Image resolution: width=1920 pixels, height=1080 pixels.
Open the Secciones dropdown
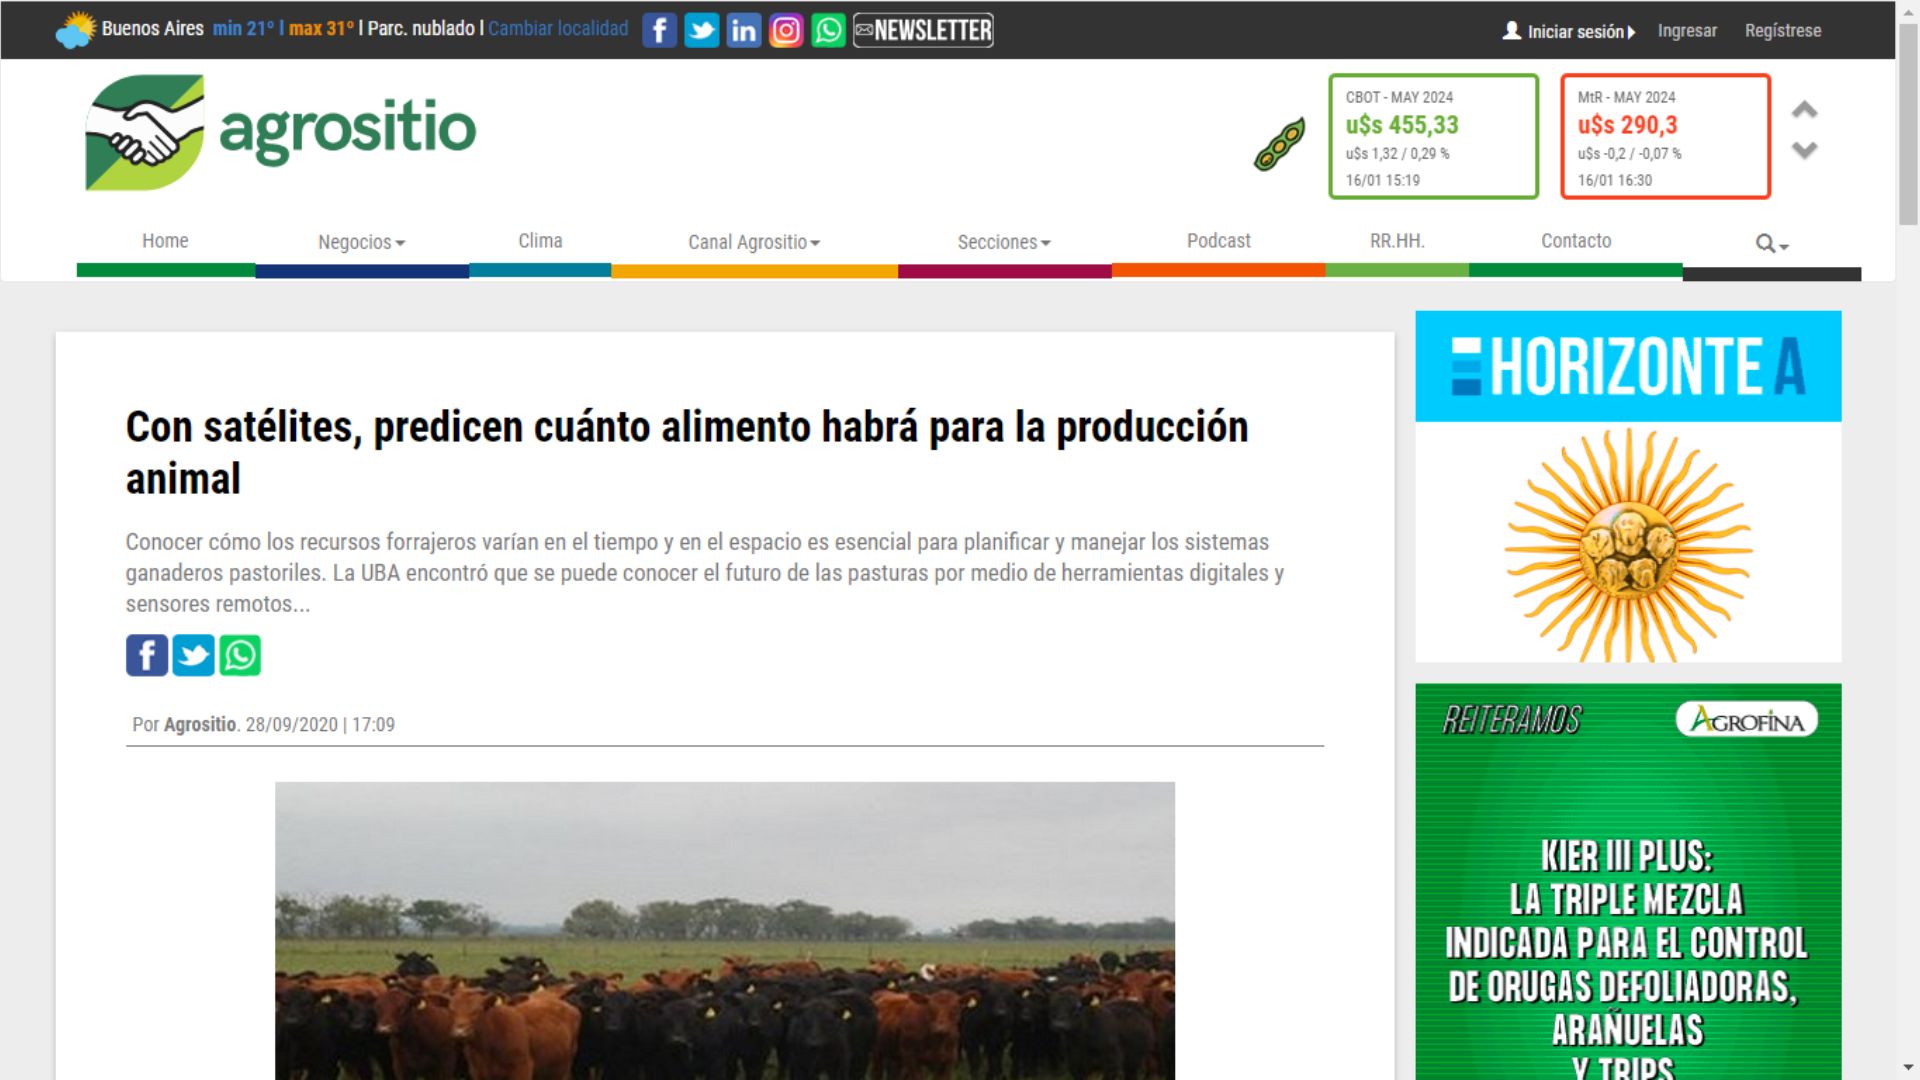point(1003,242)
